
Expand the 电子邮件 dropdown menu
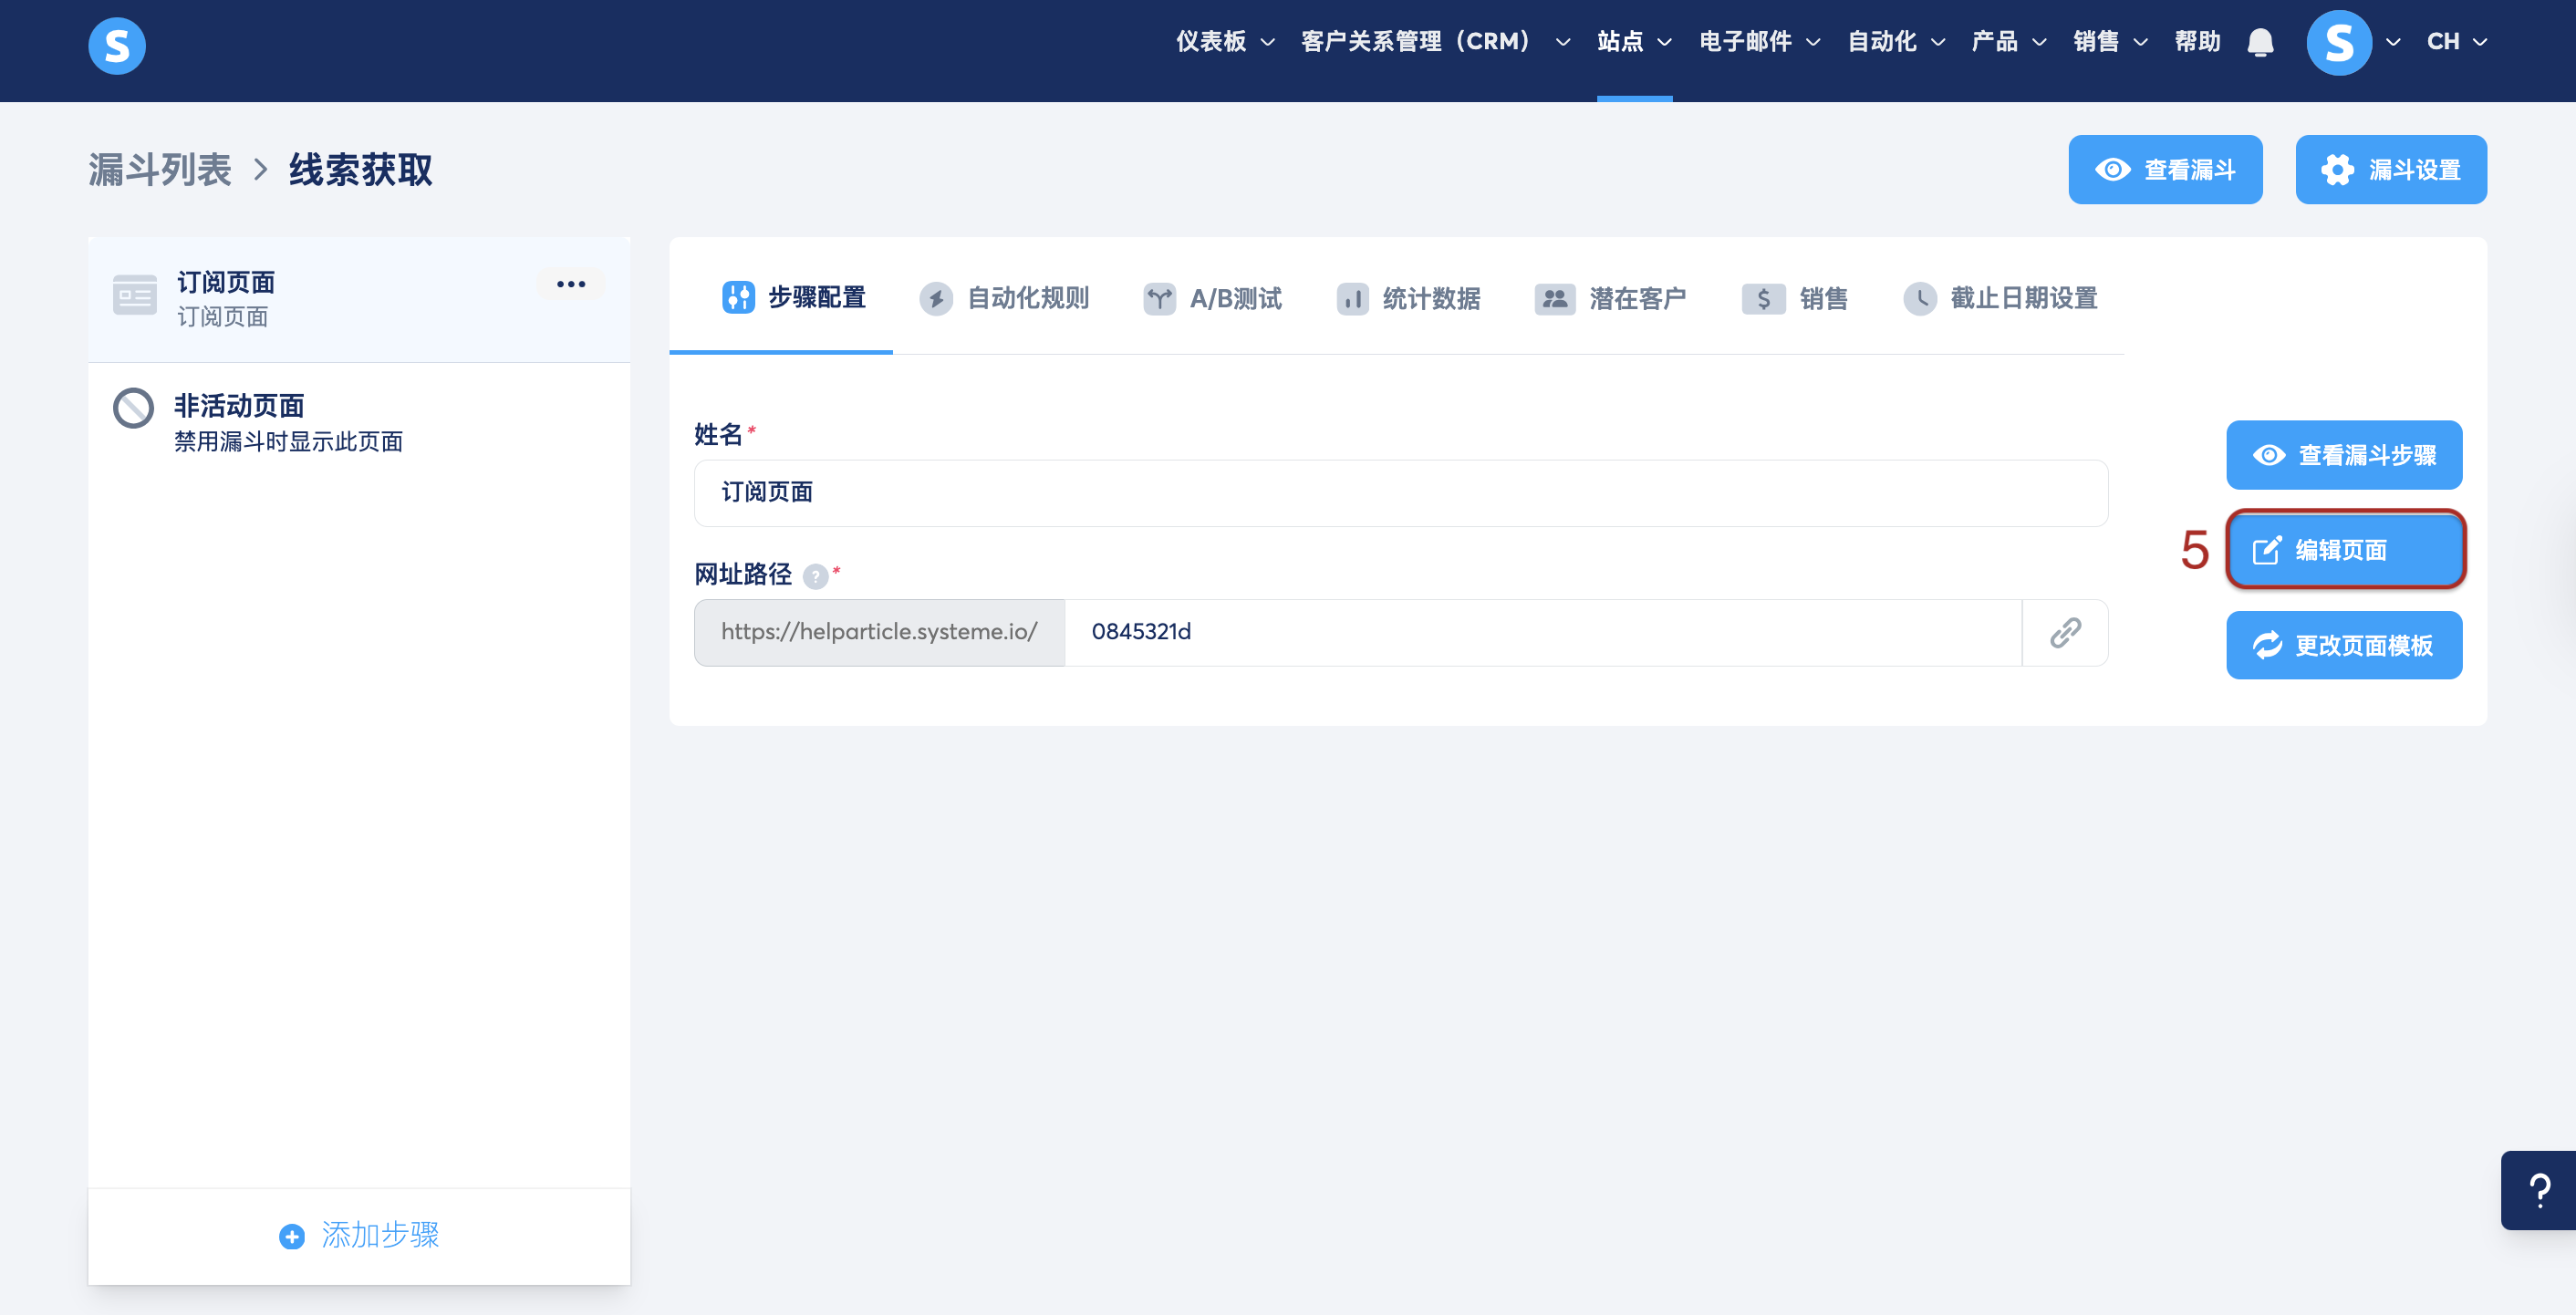tap(1760, 41)
